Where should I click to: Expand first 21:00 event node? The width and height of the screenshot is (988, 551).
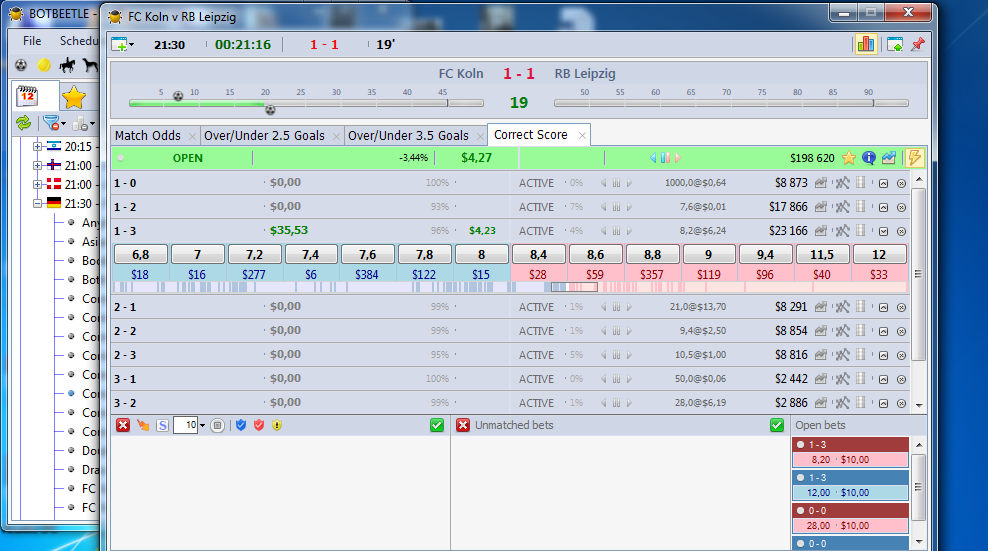pos(37,165)
